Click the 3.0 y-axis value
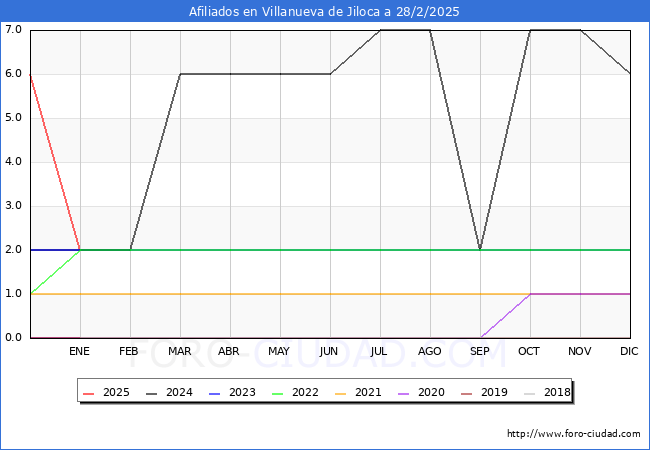 click(x=13, y=206)
